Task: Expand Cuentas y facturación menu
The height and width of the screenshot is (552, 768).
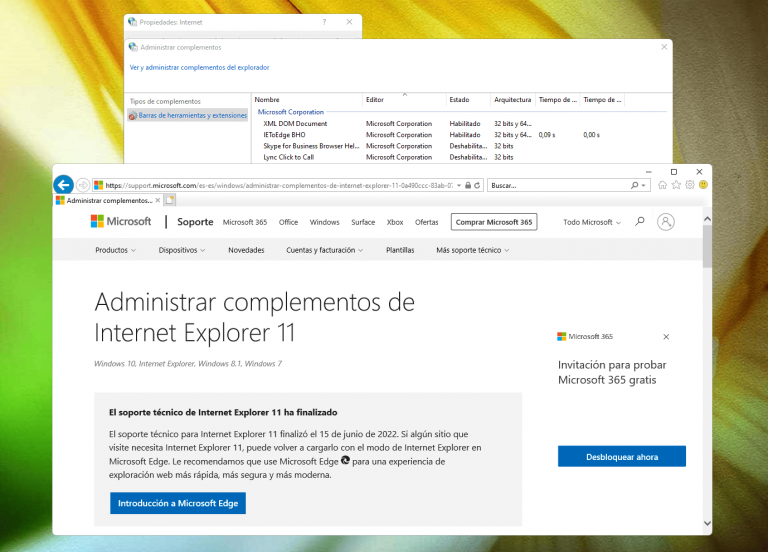Action: pos(324,250)
